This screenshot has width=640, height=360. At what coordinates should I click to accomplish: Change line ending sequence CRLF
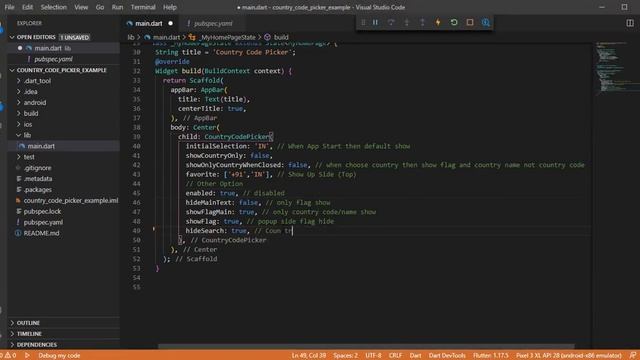(395, 356)
